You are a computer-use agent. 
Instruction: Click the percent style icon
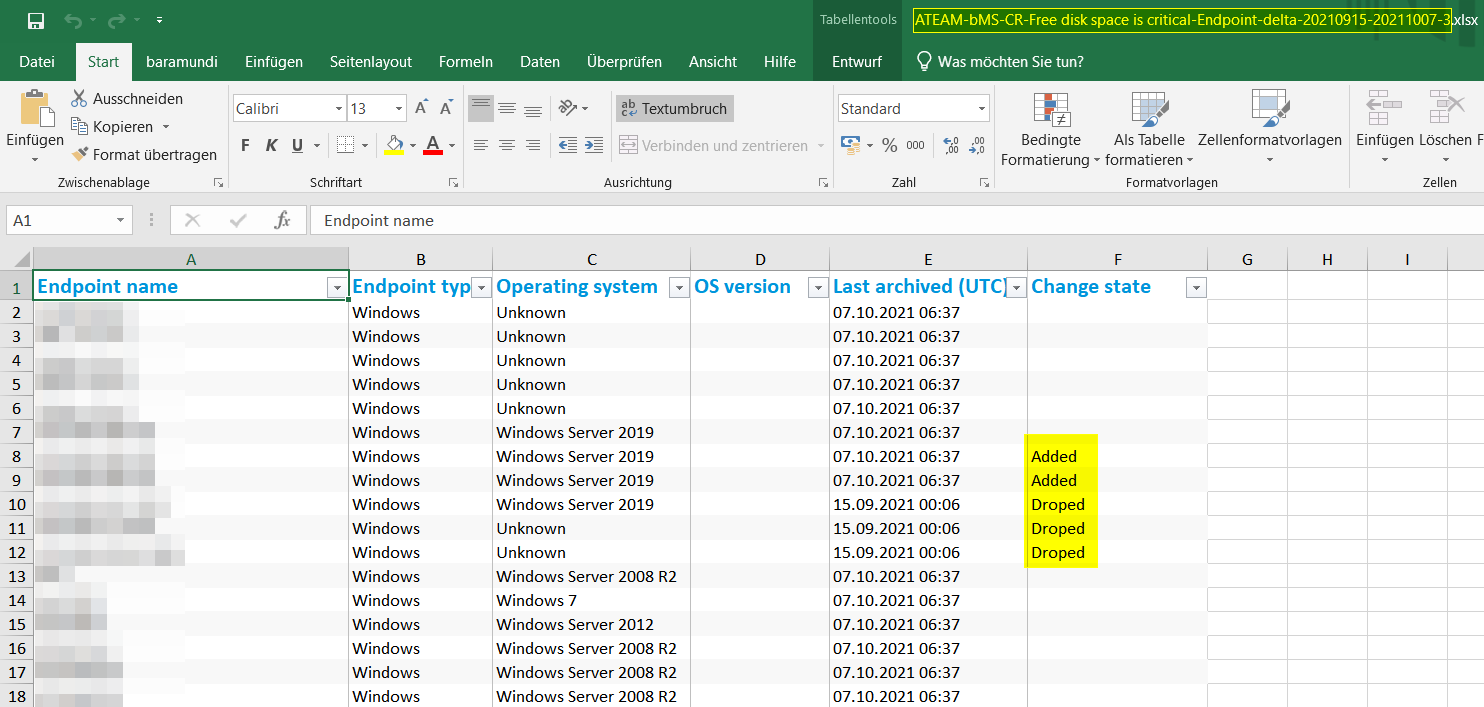pyautogui.click(x=889, y=146)
